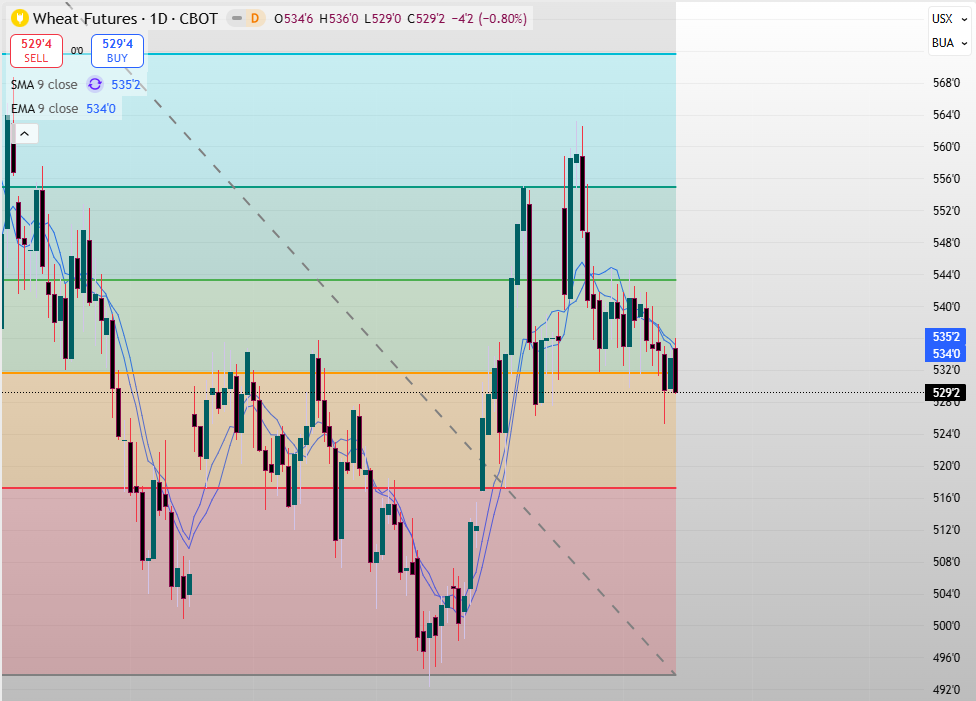This screenshot has width=976, height=701.
Task: Select the EMA 9 close indicator label
Action: point(45,108)
